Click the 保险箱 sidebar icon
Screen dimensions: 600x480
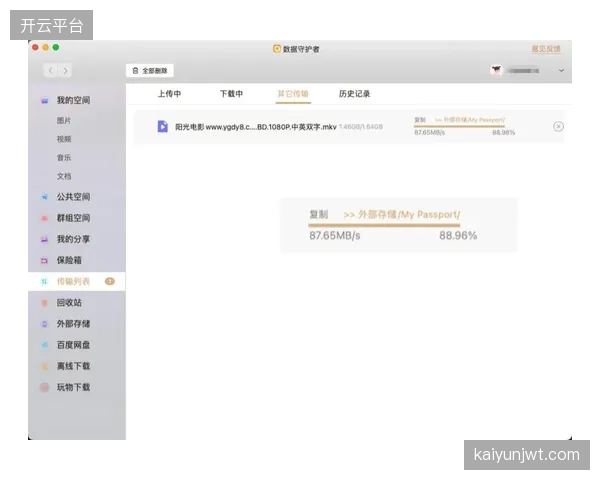(x=45, y=261)
